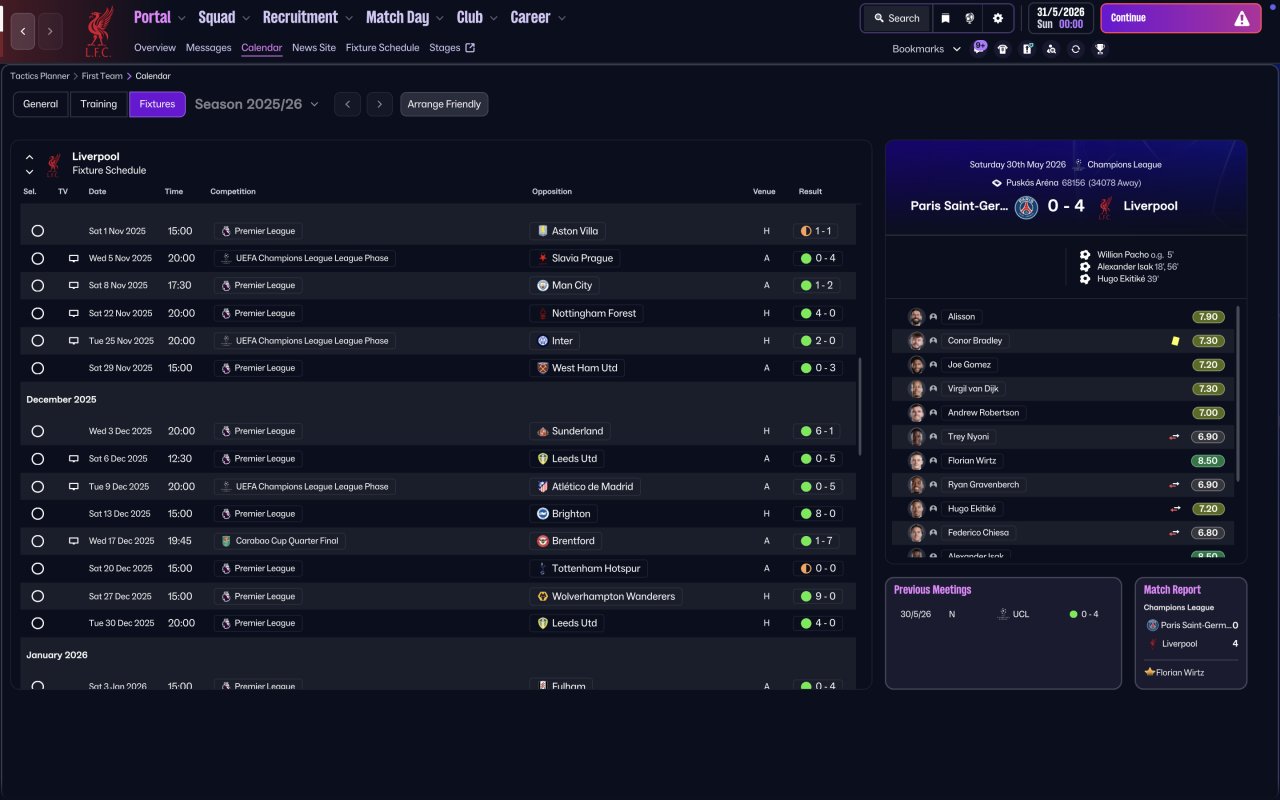Image resolution: width=1280 pixels, height=800 pixels.
Task: Open the bookmark icon beside Search
Action: coord(945,18)
